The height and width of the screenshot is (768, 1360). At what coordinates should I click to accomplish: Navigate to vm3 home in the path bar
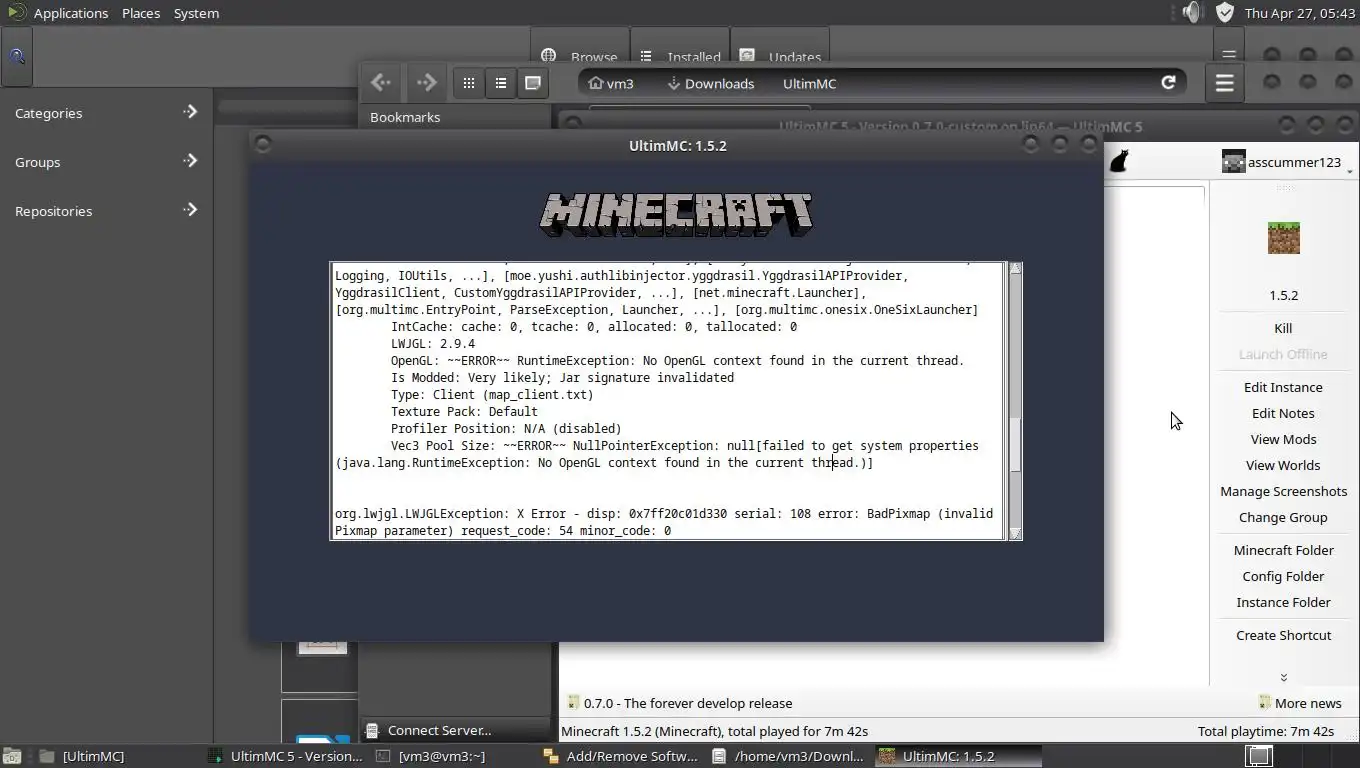pos(611,83)
